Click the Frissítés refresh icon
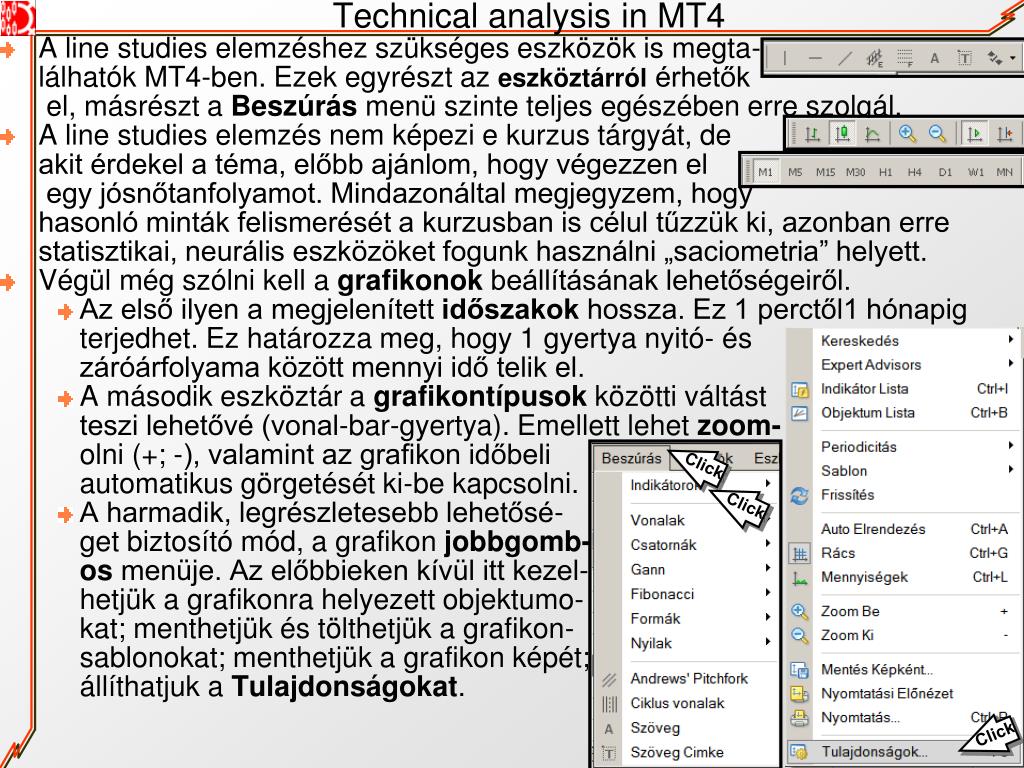 (799, 496)
